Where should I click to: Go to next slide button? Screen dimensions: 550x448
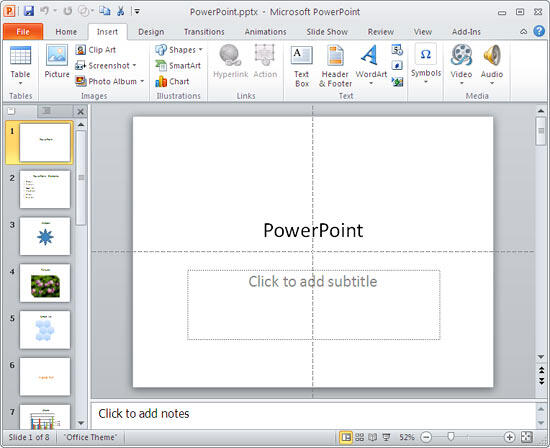[x=541, y=381]
